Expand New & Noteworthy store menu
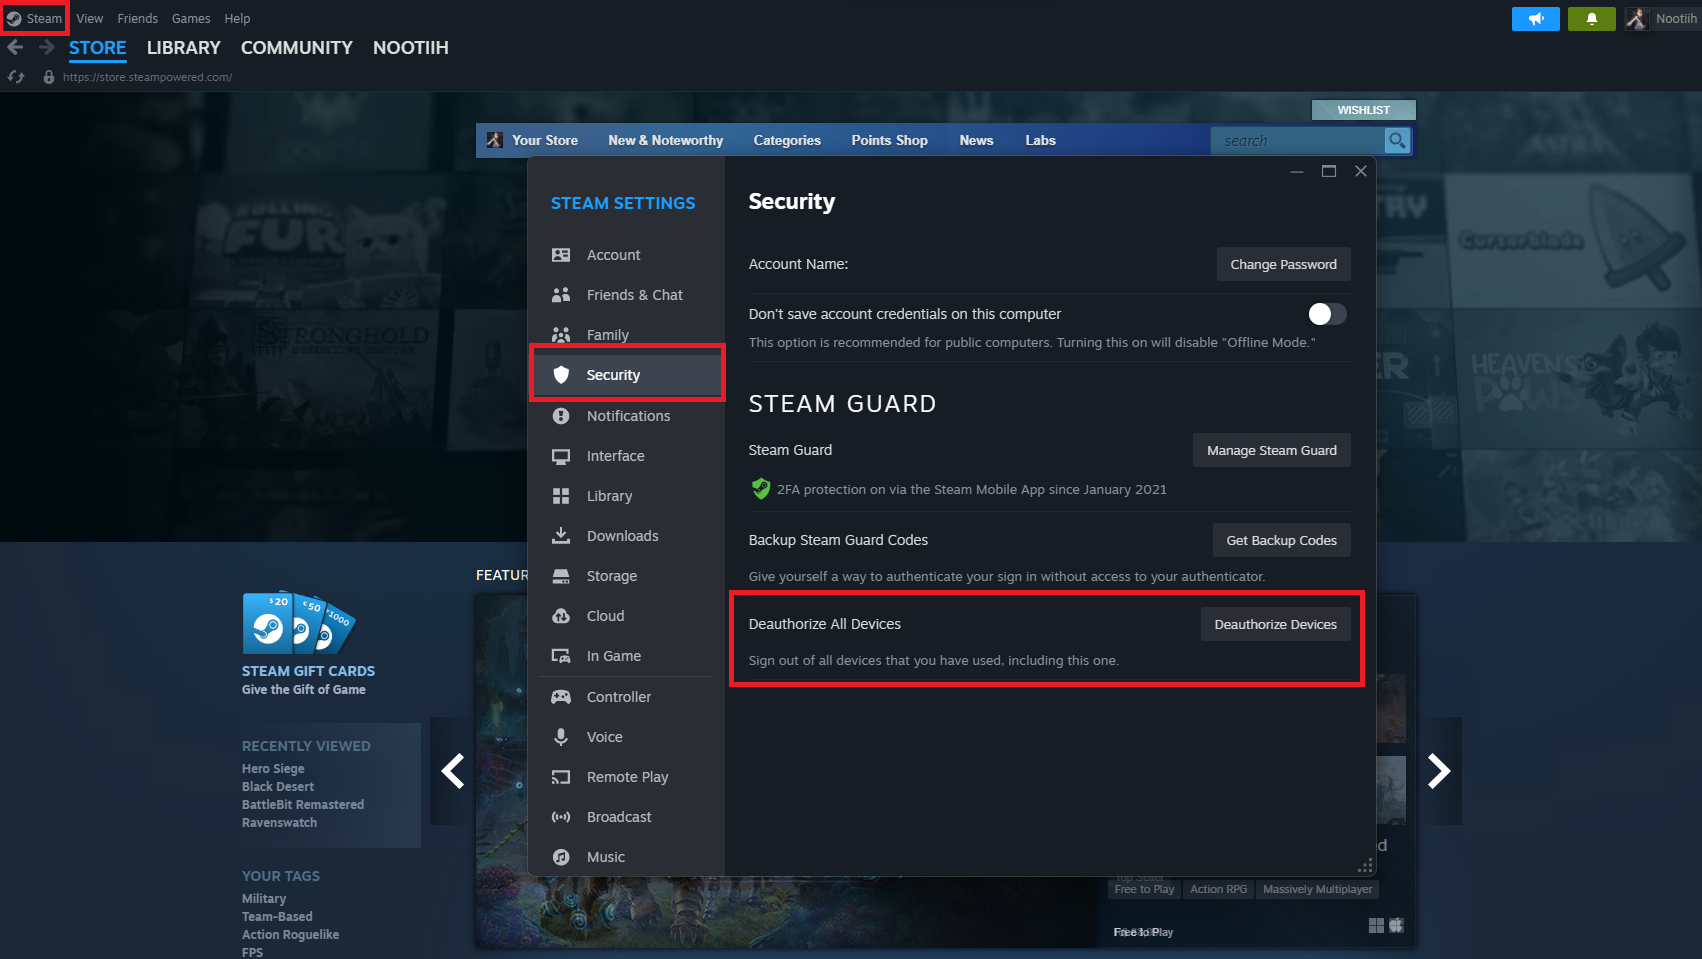Image resolution: width=1702 pixels, height=959 pixels. click(x=666, y=141)
